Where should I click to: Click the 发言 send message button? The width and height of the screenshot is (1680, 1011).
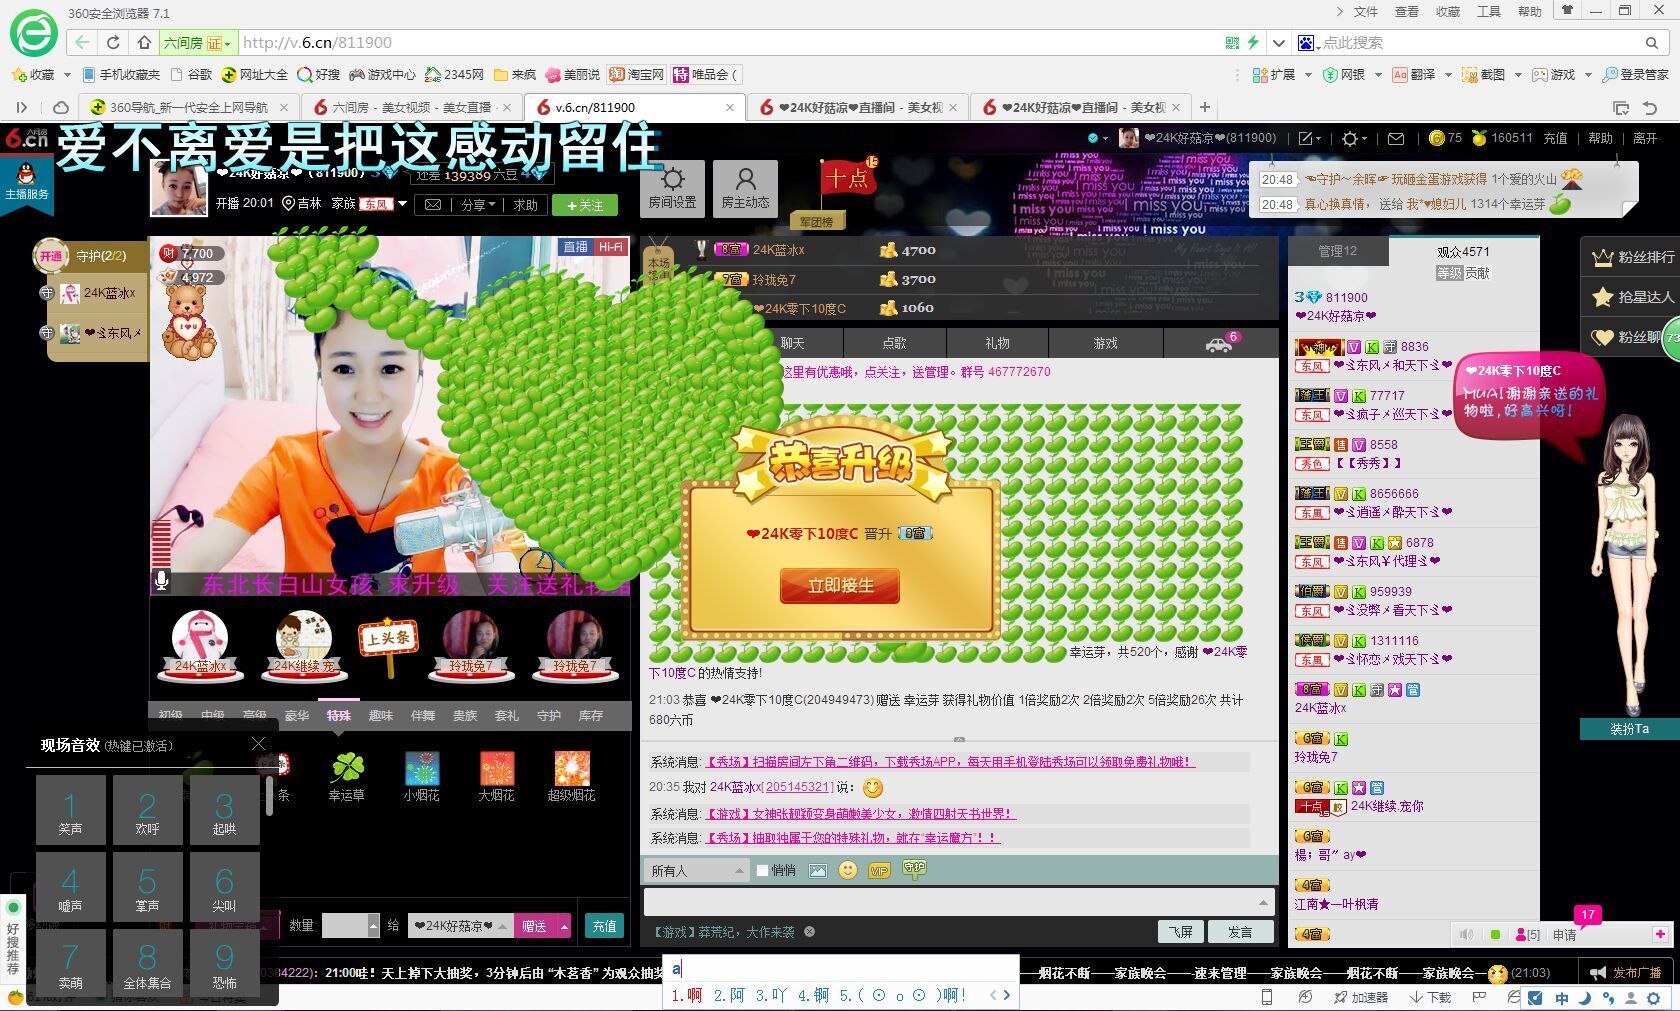[1240, 932]
